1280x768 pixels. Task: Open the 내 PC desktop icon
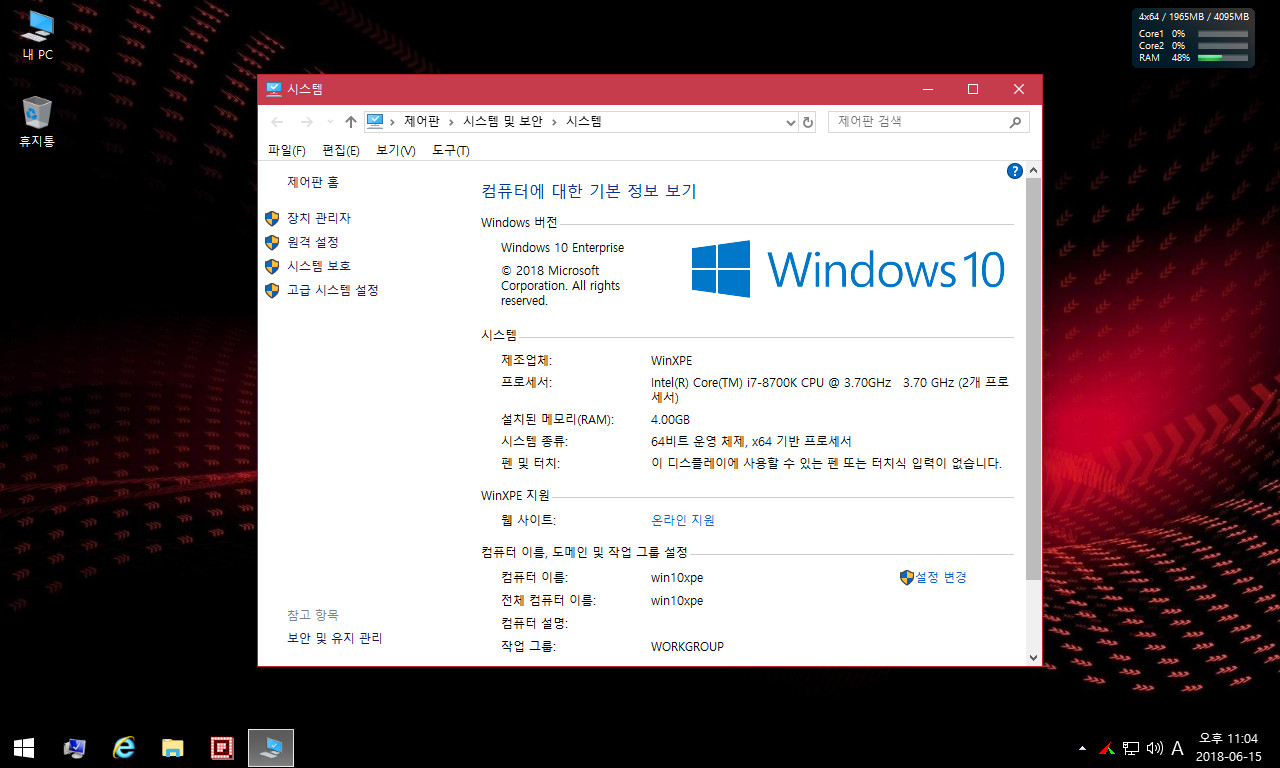click(37, 35)
